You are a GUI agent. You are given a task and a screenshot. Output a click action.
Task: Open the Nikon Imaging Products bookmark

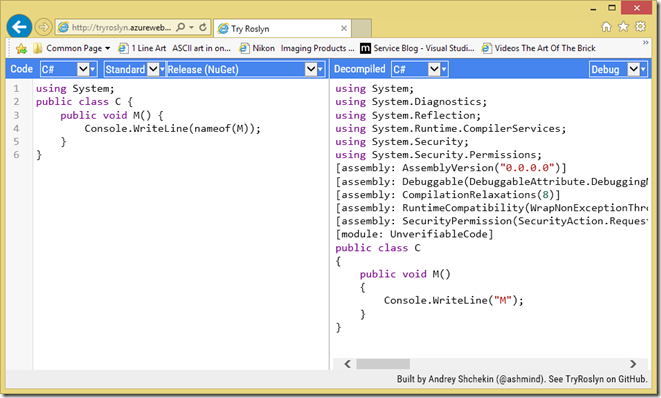click(x=297, y=48)
